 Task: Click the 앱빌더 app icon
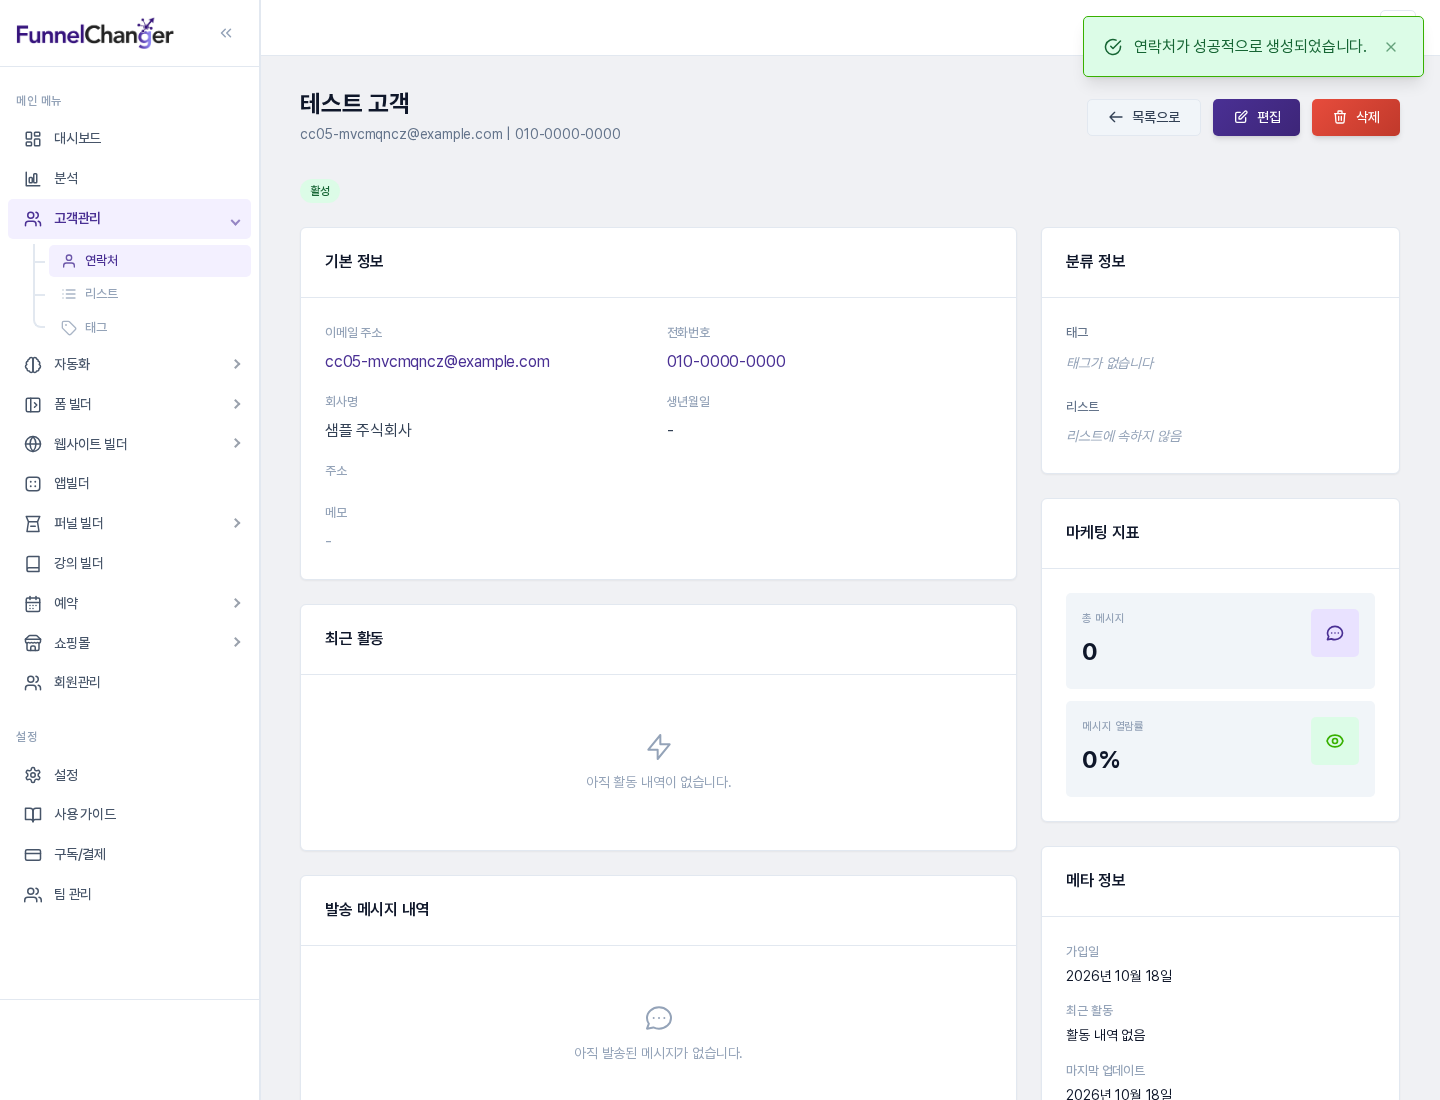point(33,484)
